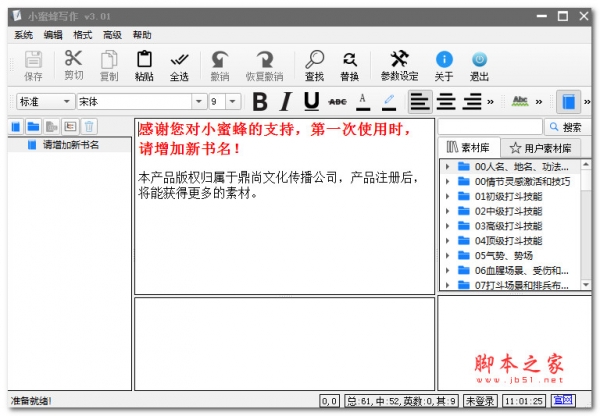Click the 关于 info icon

pos(444,59)
